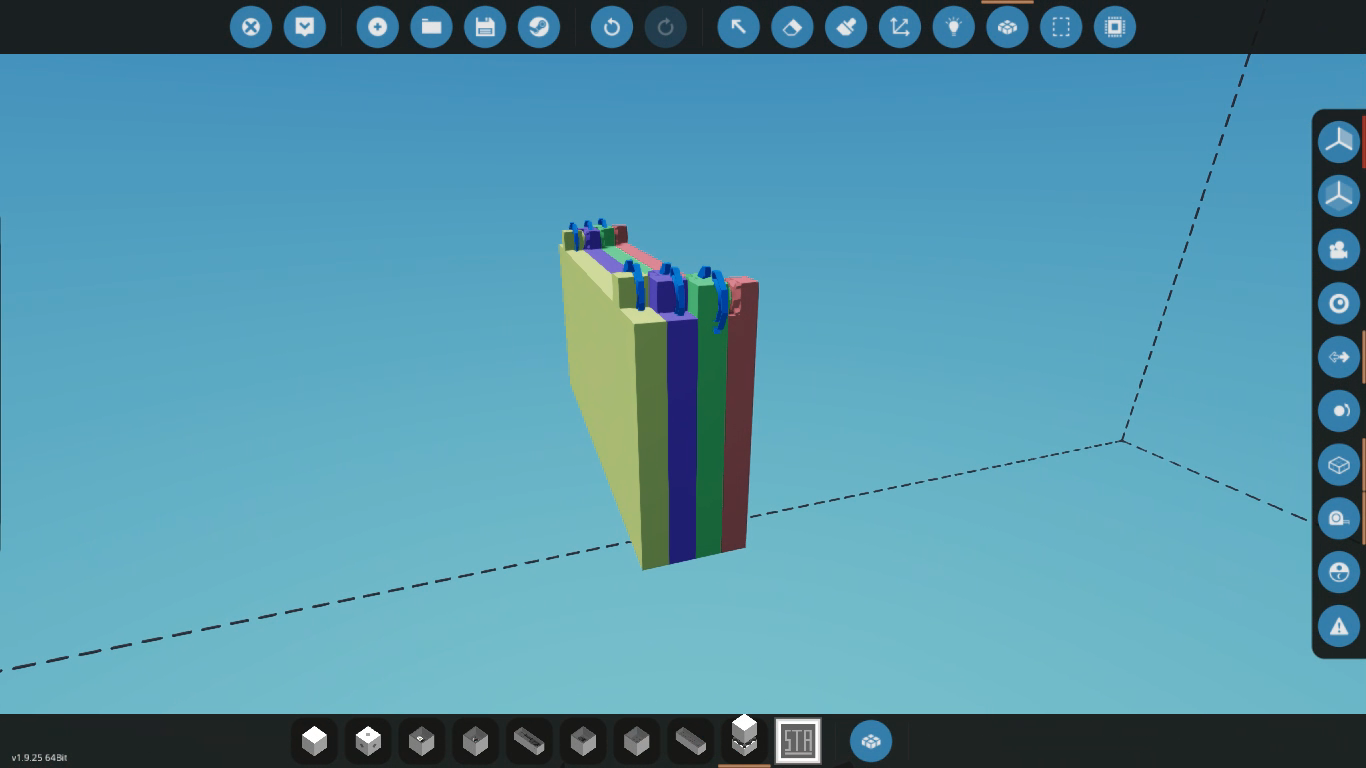Viewport: 1366px width, 768px height.
Task: Open the load vehicle folder icon
Action: (x=432, y=27)
